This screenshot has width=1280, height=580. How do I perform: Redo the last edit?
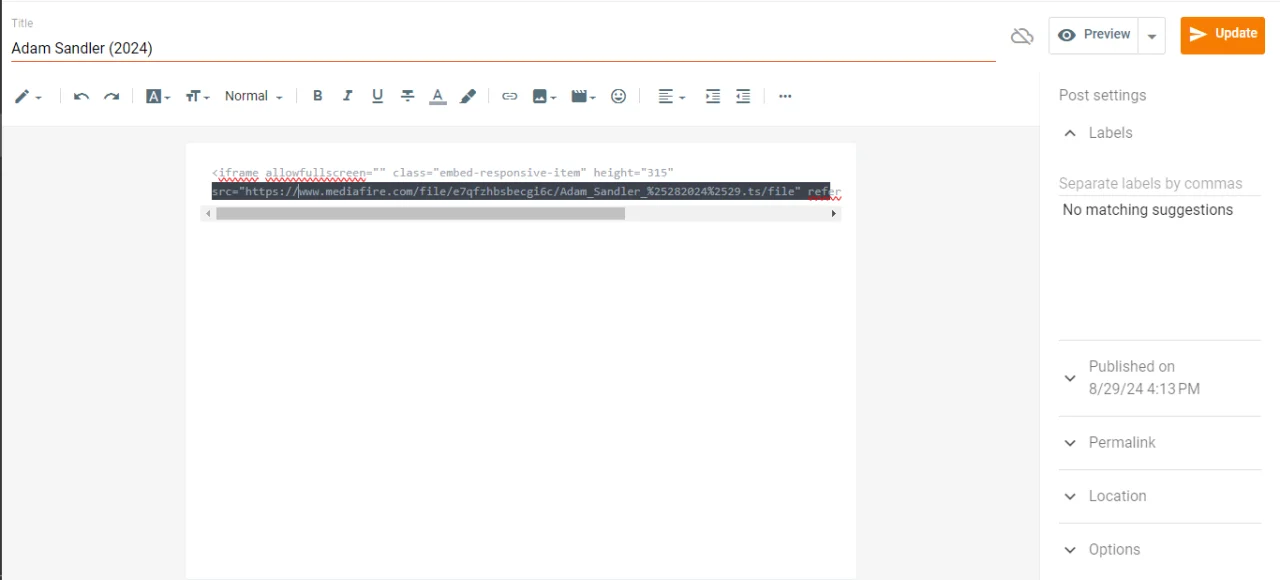click(x=112, y=96)
